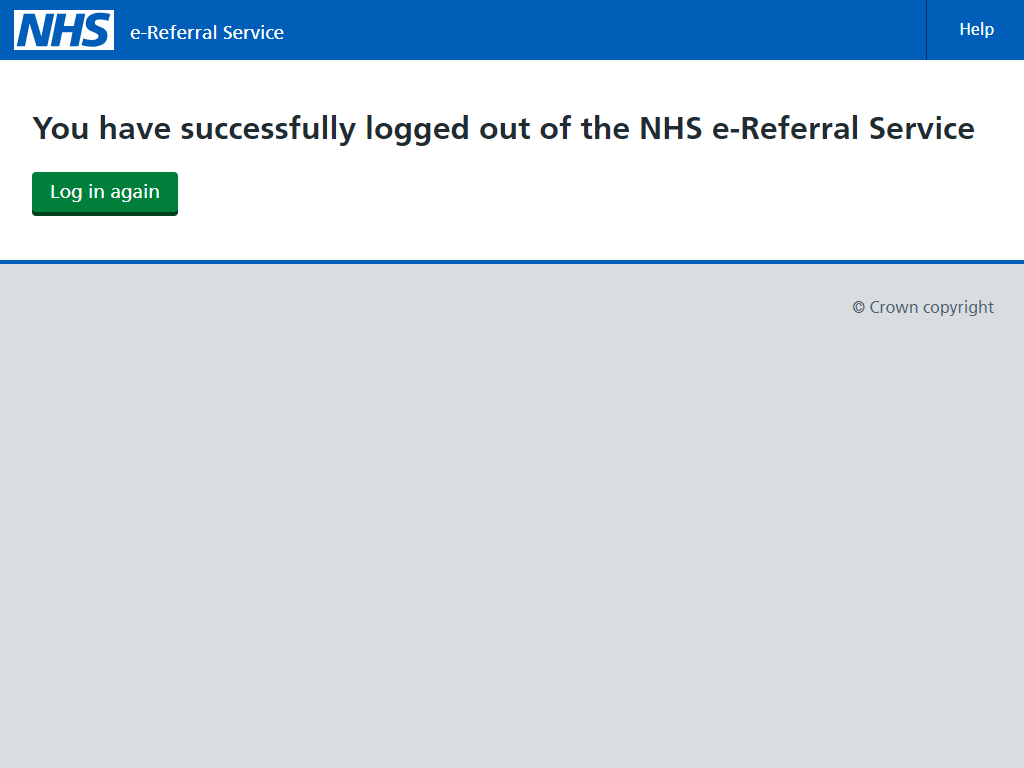1024x768 pixels.
Task: Click the word "successfully" in the heading
Action: click(268, 128)
